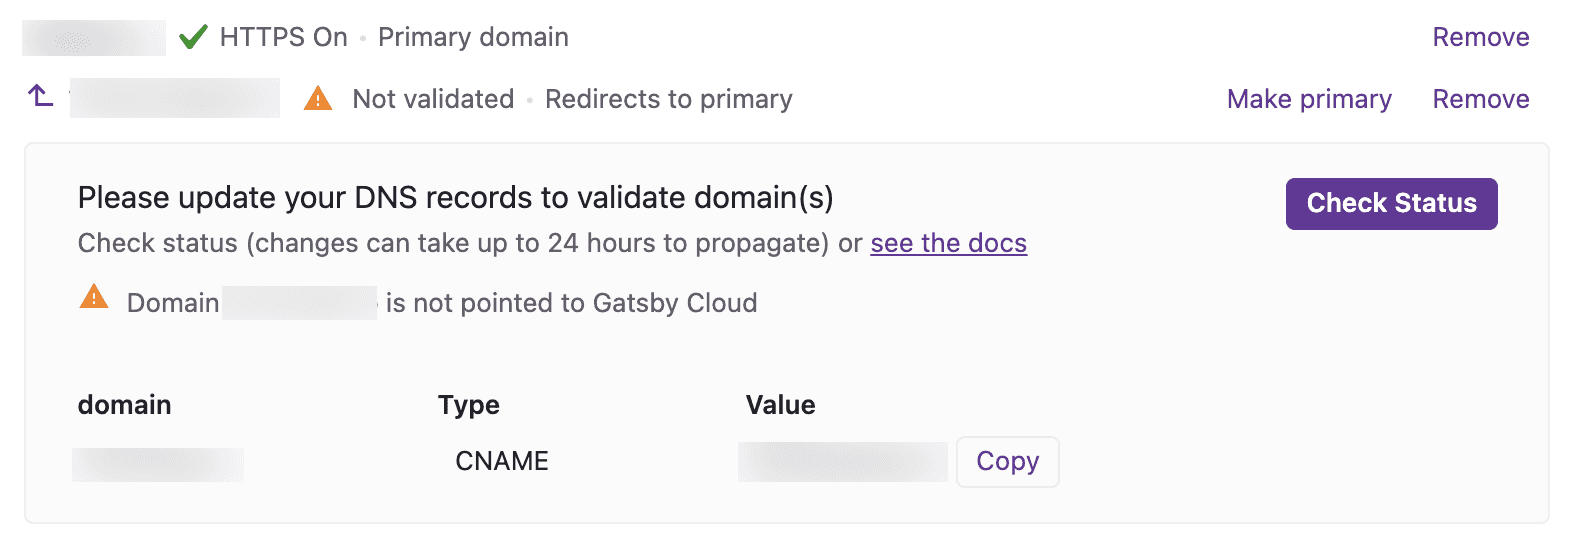
Task: Copy the CNAME record value
Action: [1007, 461]
